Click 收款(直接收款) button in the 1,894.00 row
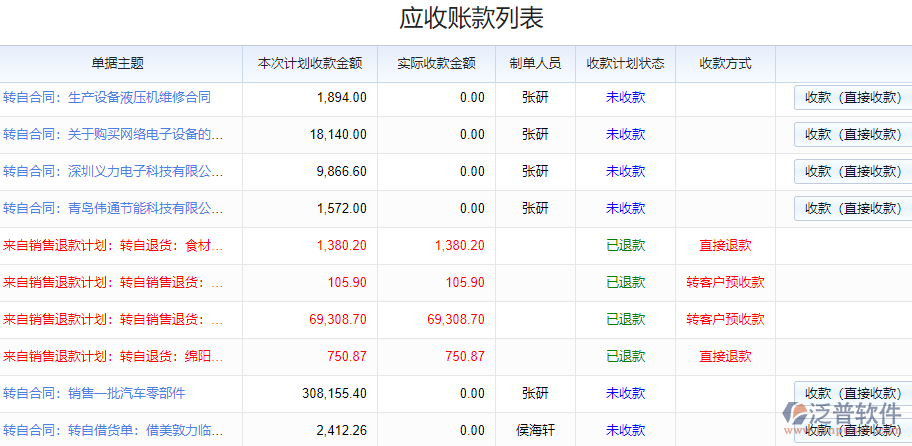 point(852,98)
